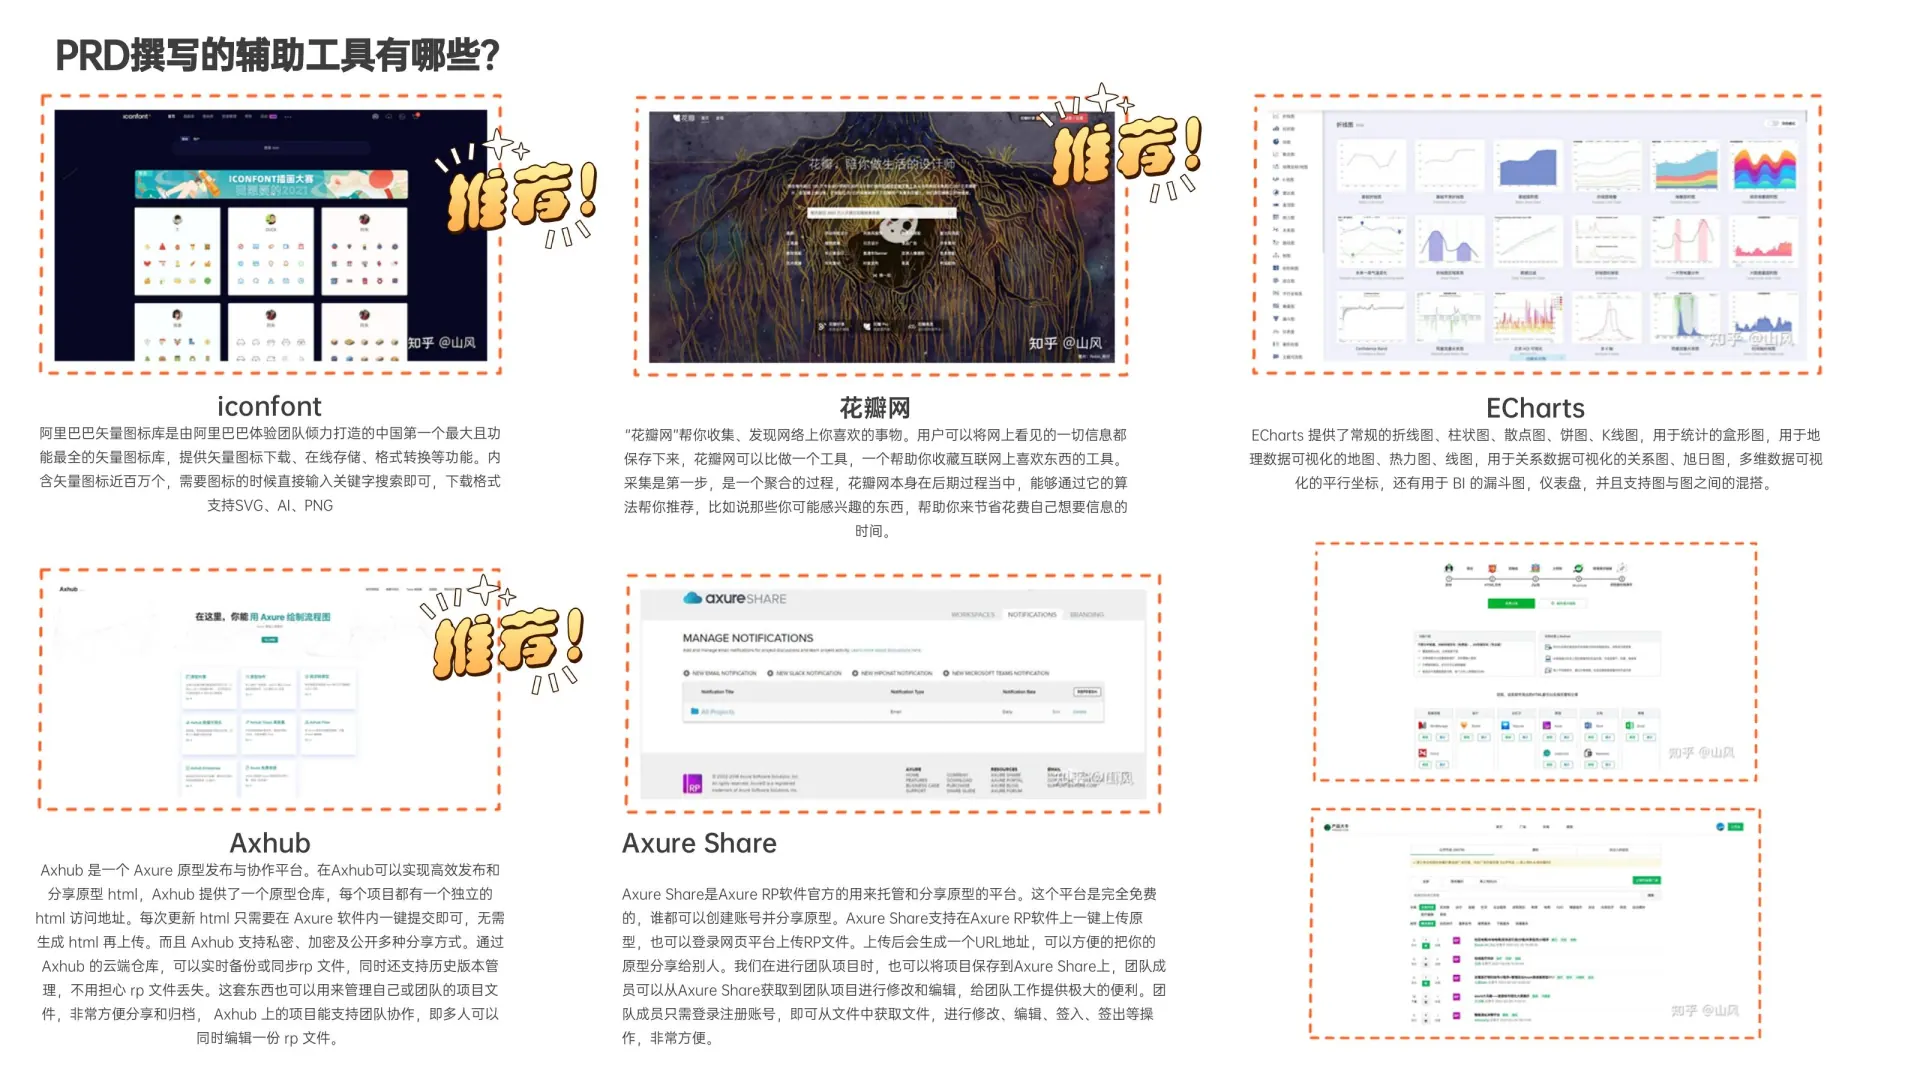The width and height of the screenshot is (1920, 1080).
Task: Add a new Slack notification in Axure Share
Action: [804, 673]
